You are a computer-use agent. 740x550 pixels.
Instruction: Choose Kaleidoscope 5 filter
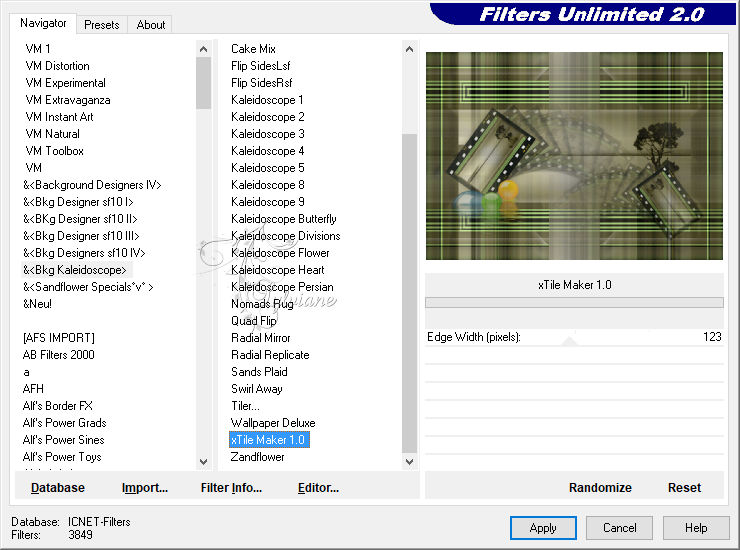click(268, 168)
